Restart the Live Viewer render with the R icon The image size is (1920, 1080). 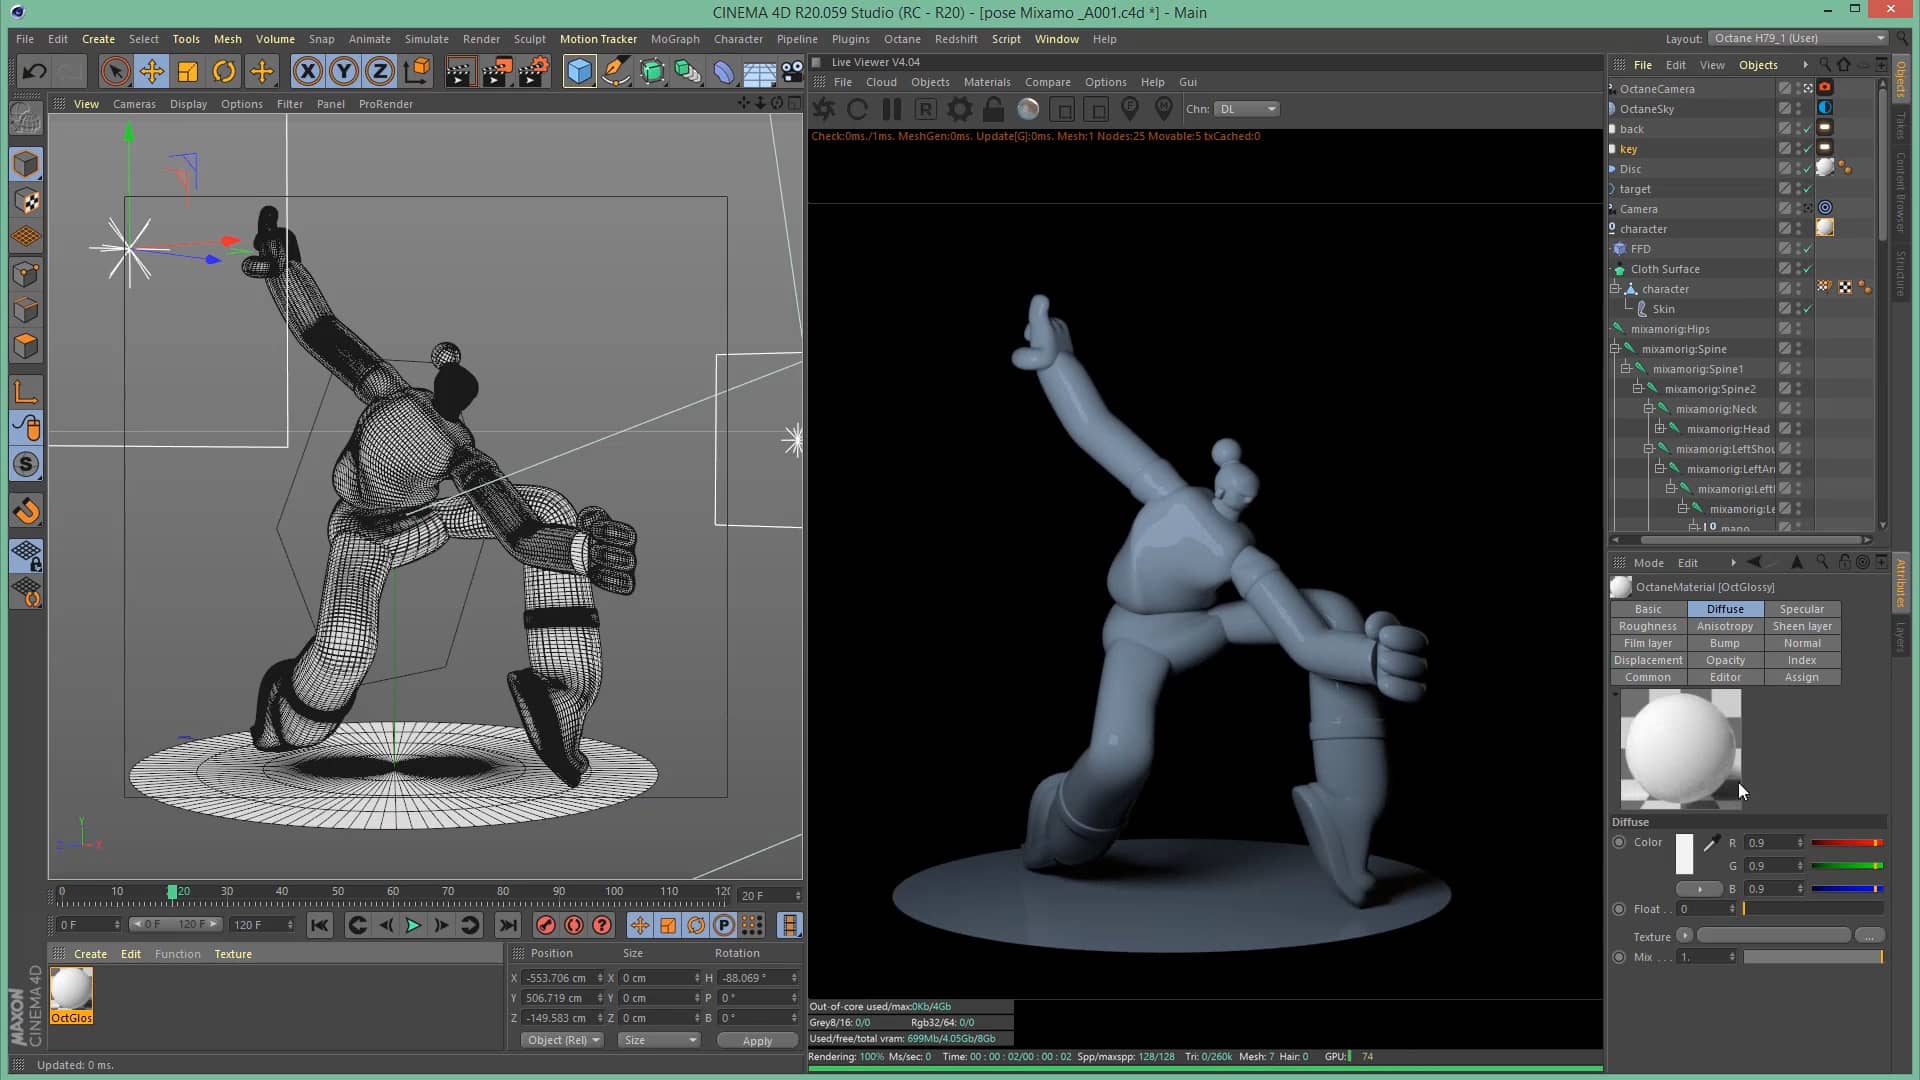click(x=925, y=110)
